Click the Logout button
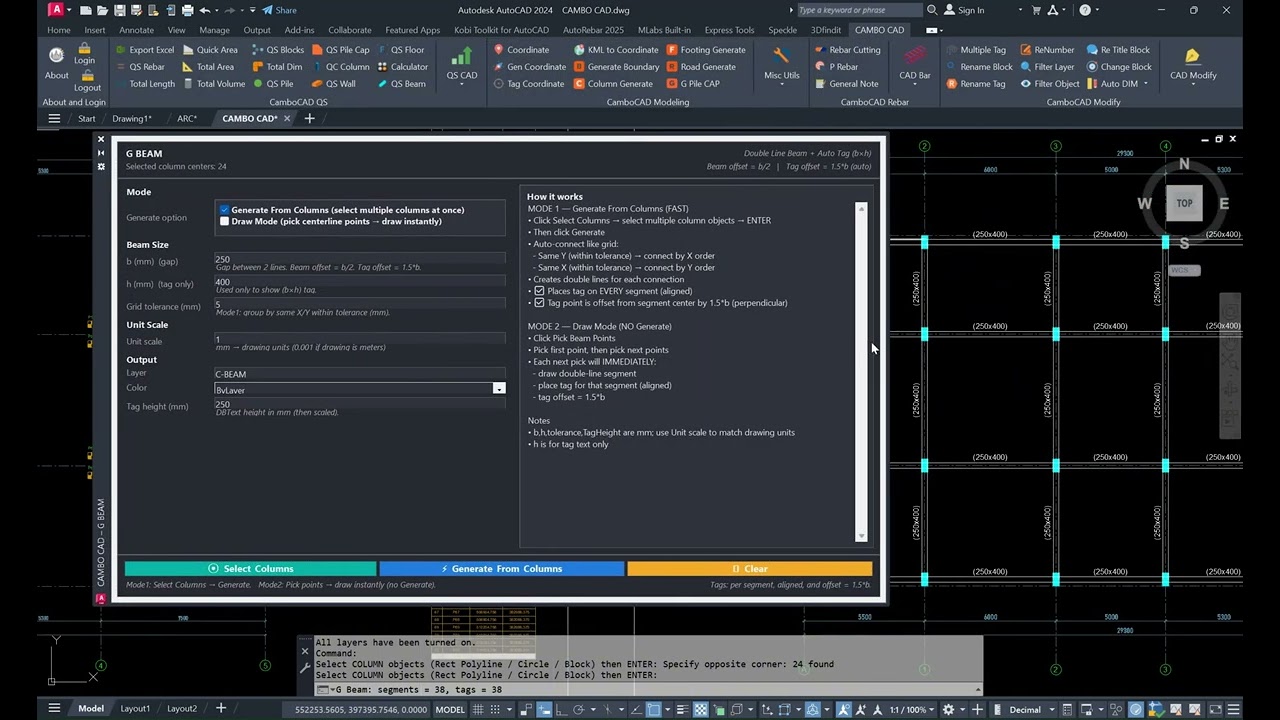Viewport: 1280px width, 720px height. 88,81
